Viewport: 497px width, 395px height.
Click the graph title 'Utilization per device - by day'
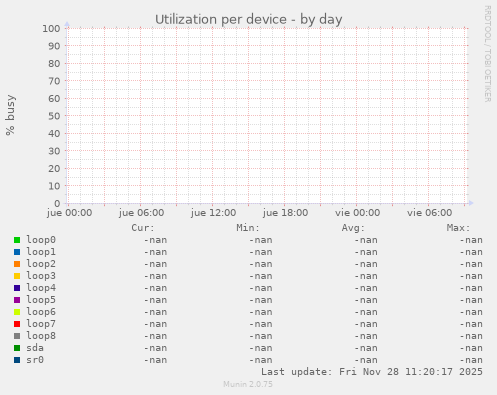249,19
